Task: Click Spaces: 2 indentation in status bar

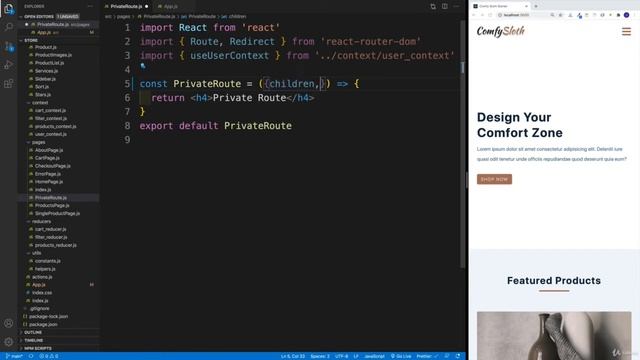Action: click(320, 356)
